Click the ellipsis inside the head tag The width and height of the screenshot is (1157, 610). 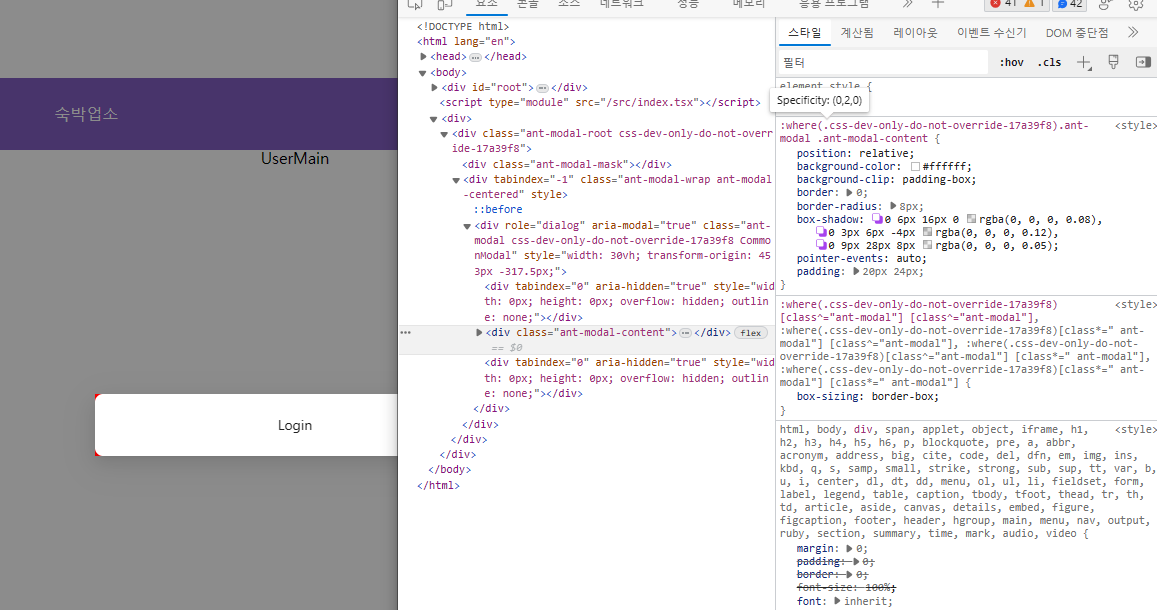[x=475, y=57]
